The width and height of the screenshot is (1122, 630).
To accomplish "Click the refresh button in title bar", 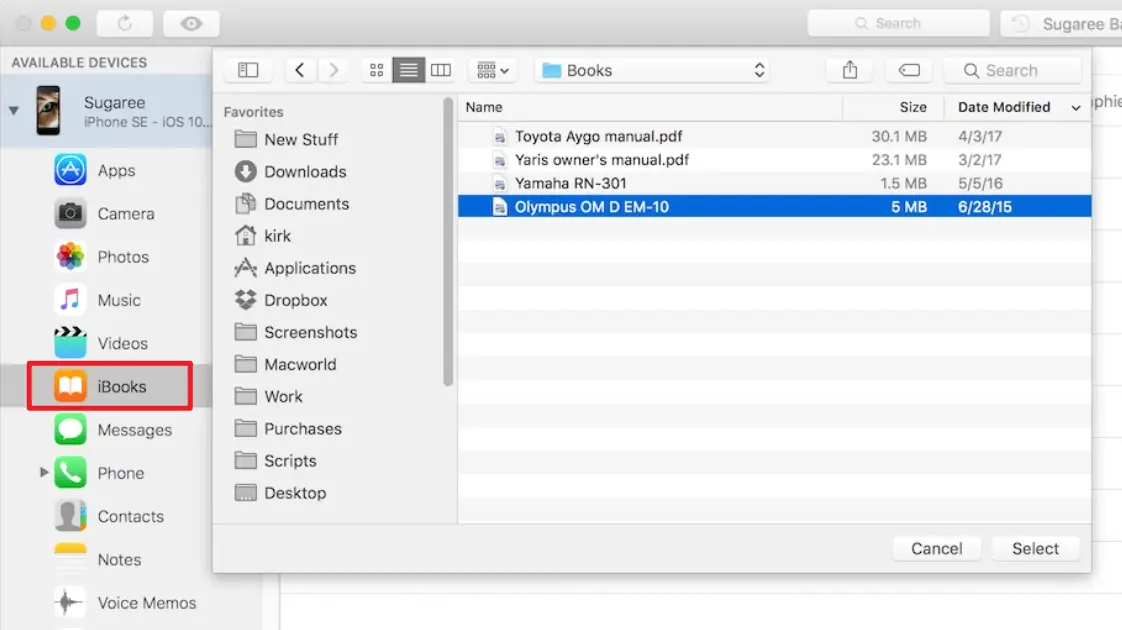I will click(125, 24).
